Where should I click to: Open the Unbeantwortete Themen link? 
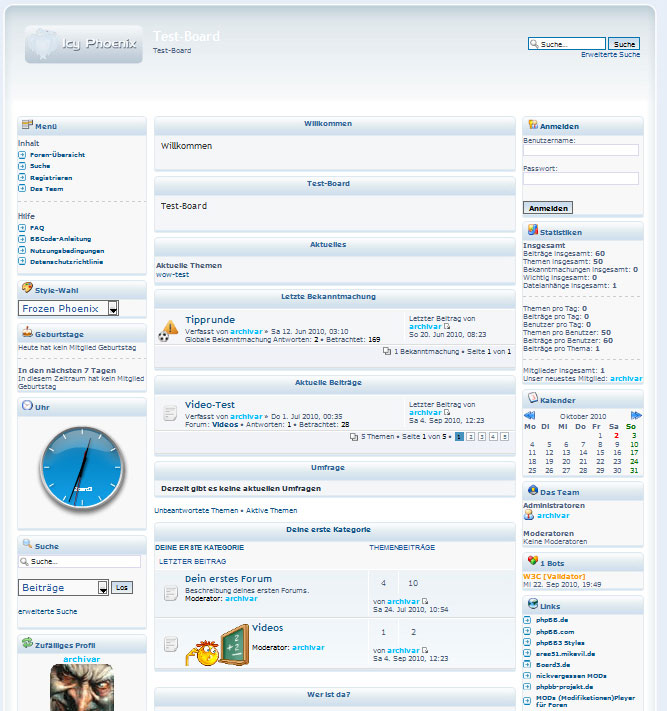196,510
